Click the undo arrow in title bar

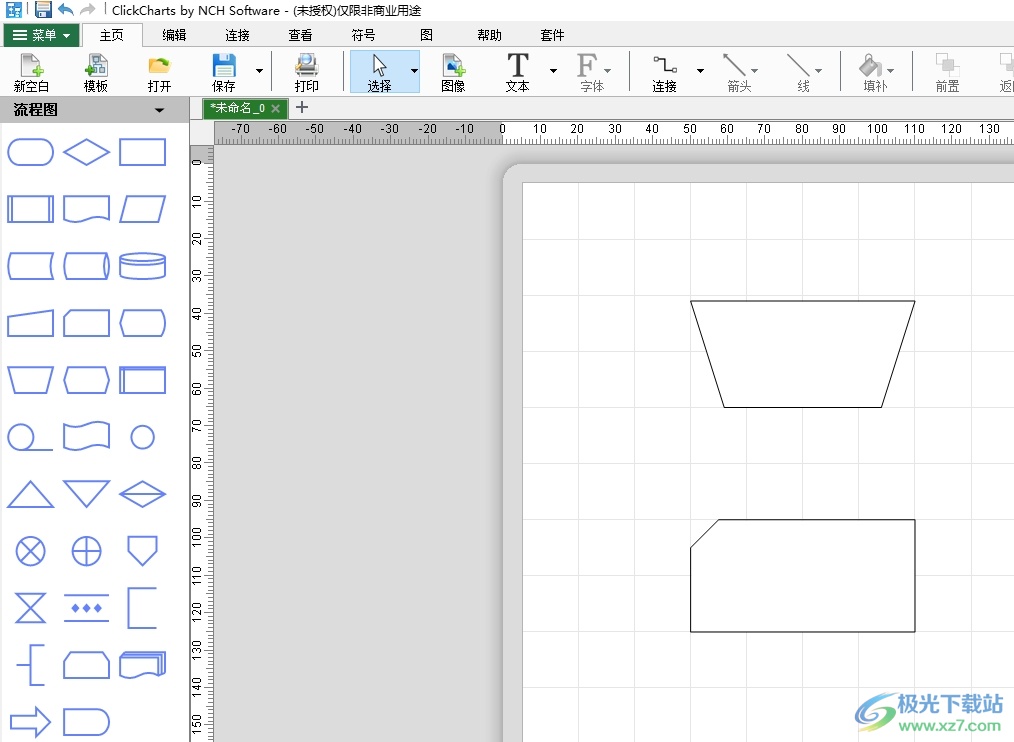(65, 9)
